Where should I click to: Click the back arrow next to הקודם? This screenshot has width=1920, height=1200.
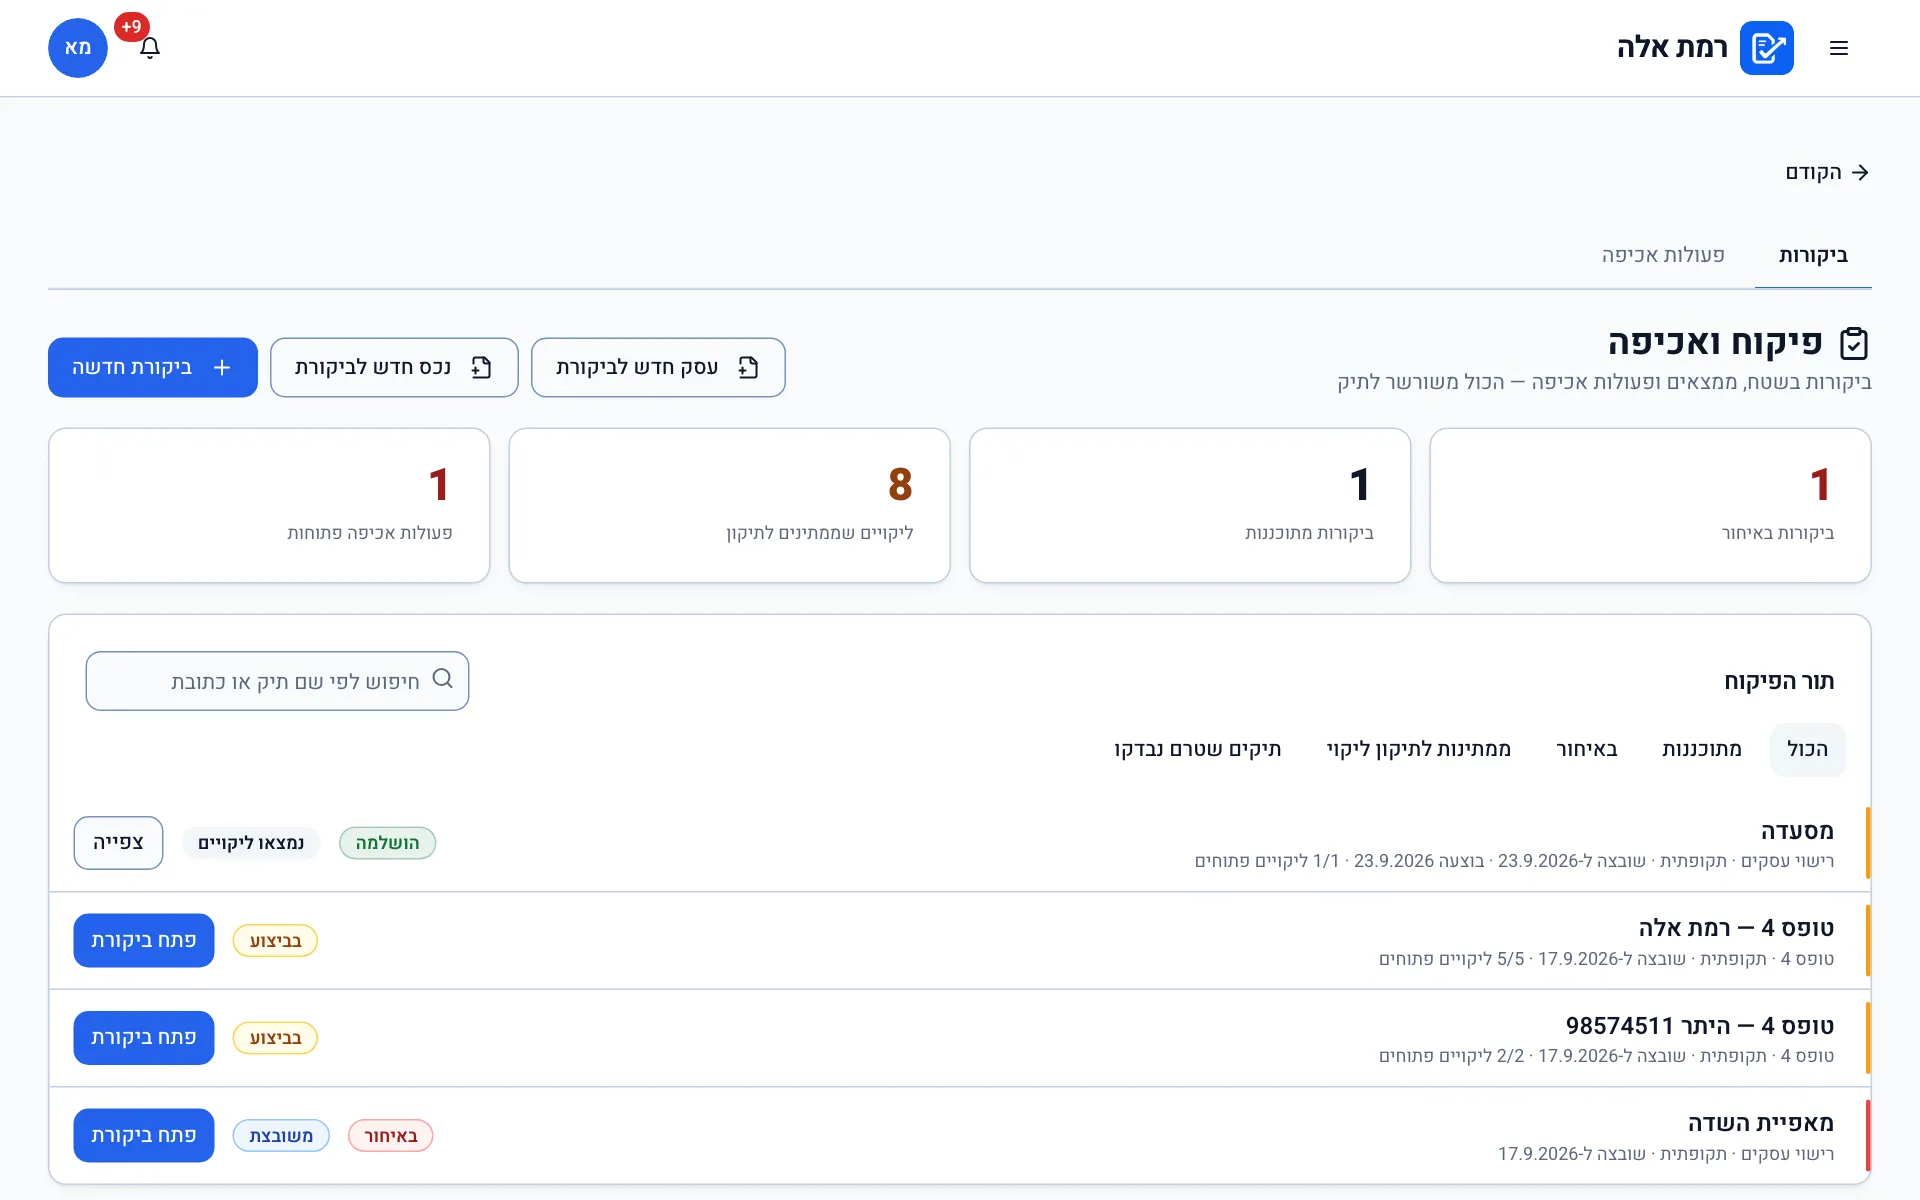[x=1860, y=172]
